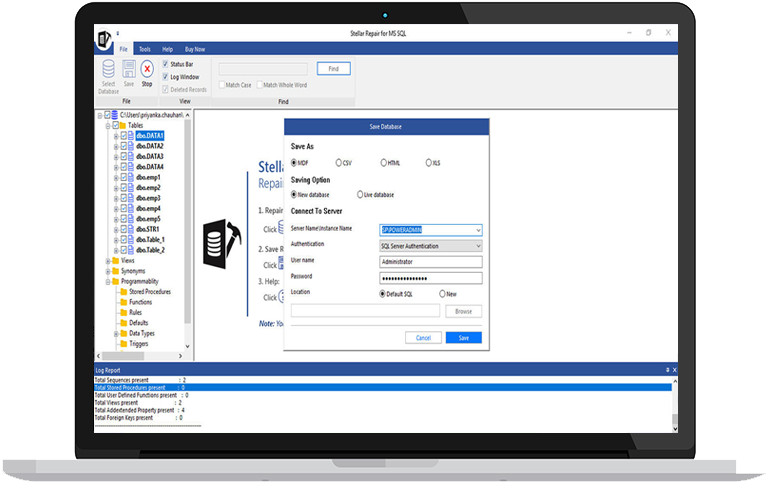Expand the Synonyms tree node
Screen dimensions: 772x488
pyautogui.click(x=108, y=271)
